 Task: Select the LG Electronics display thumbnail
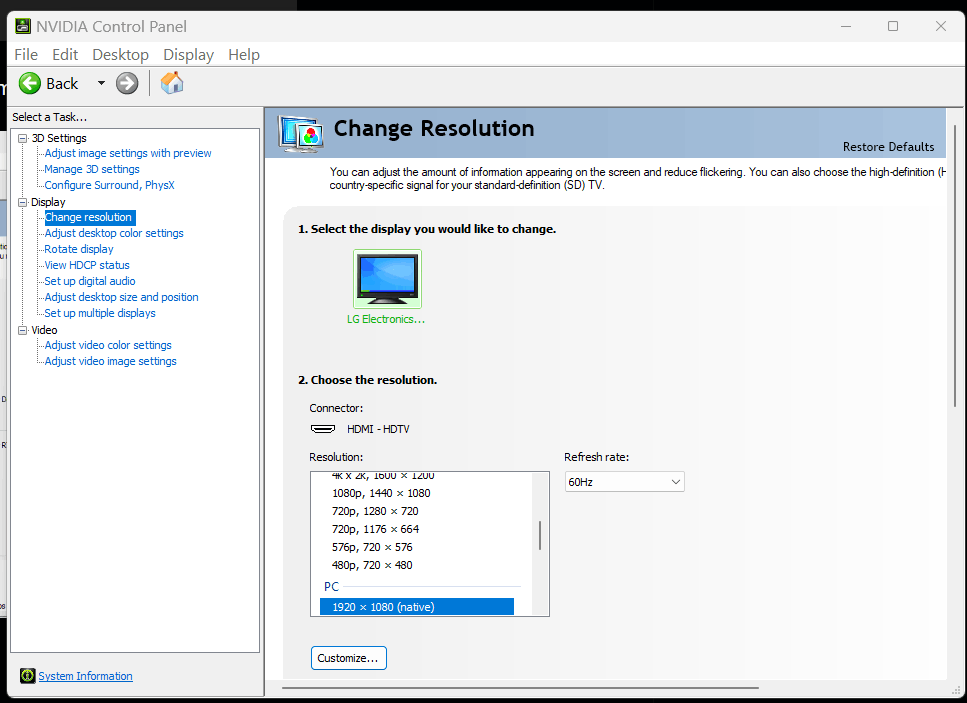(387, 279)
